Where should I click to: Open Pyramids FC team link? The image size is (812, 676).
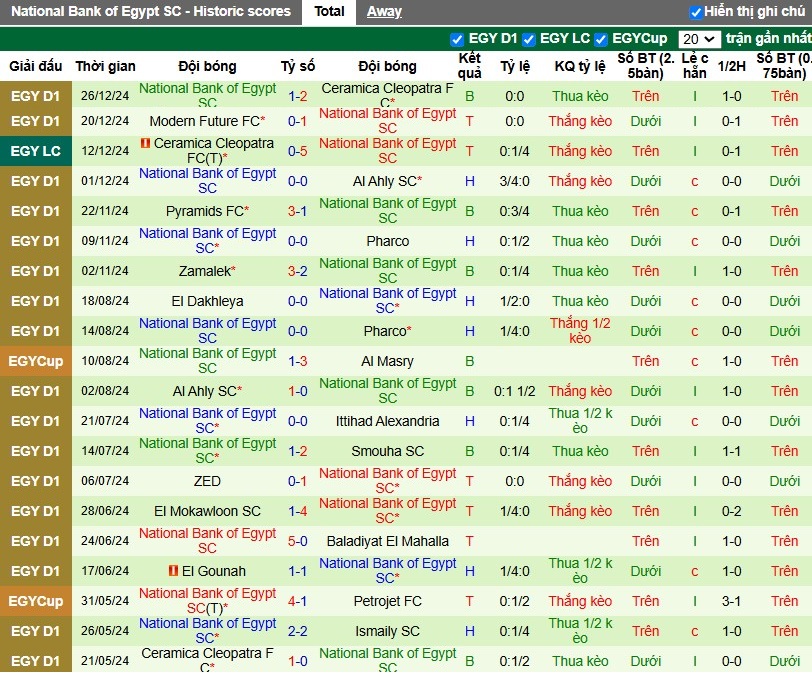(x=207, y=211)
